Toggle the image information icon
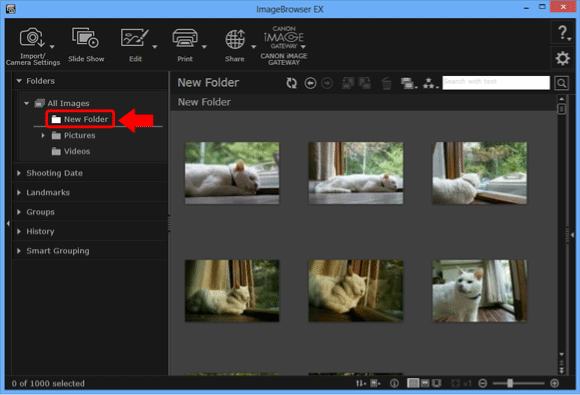The height and width of the screenshot is (395, 580). pyautogui.click(x=394, y=383)
